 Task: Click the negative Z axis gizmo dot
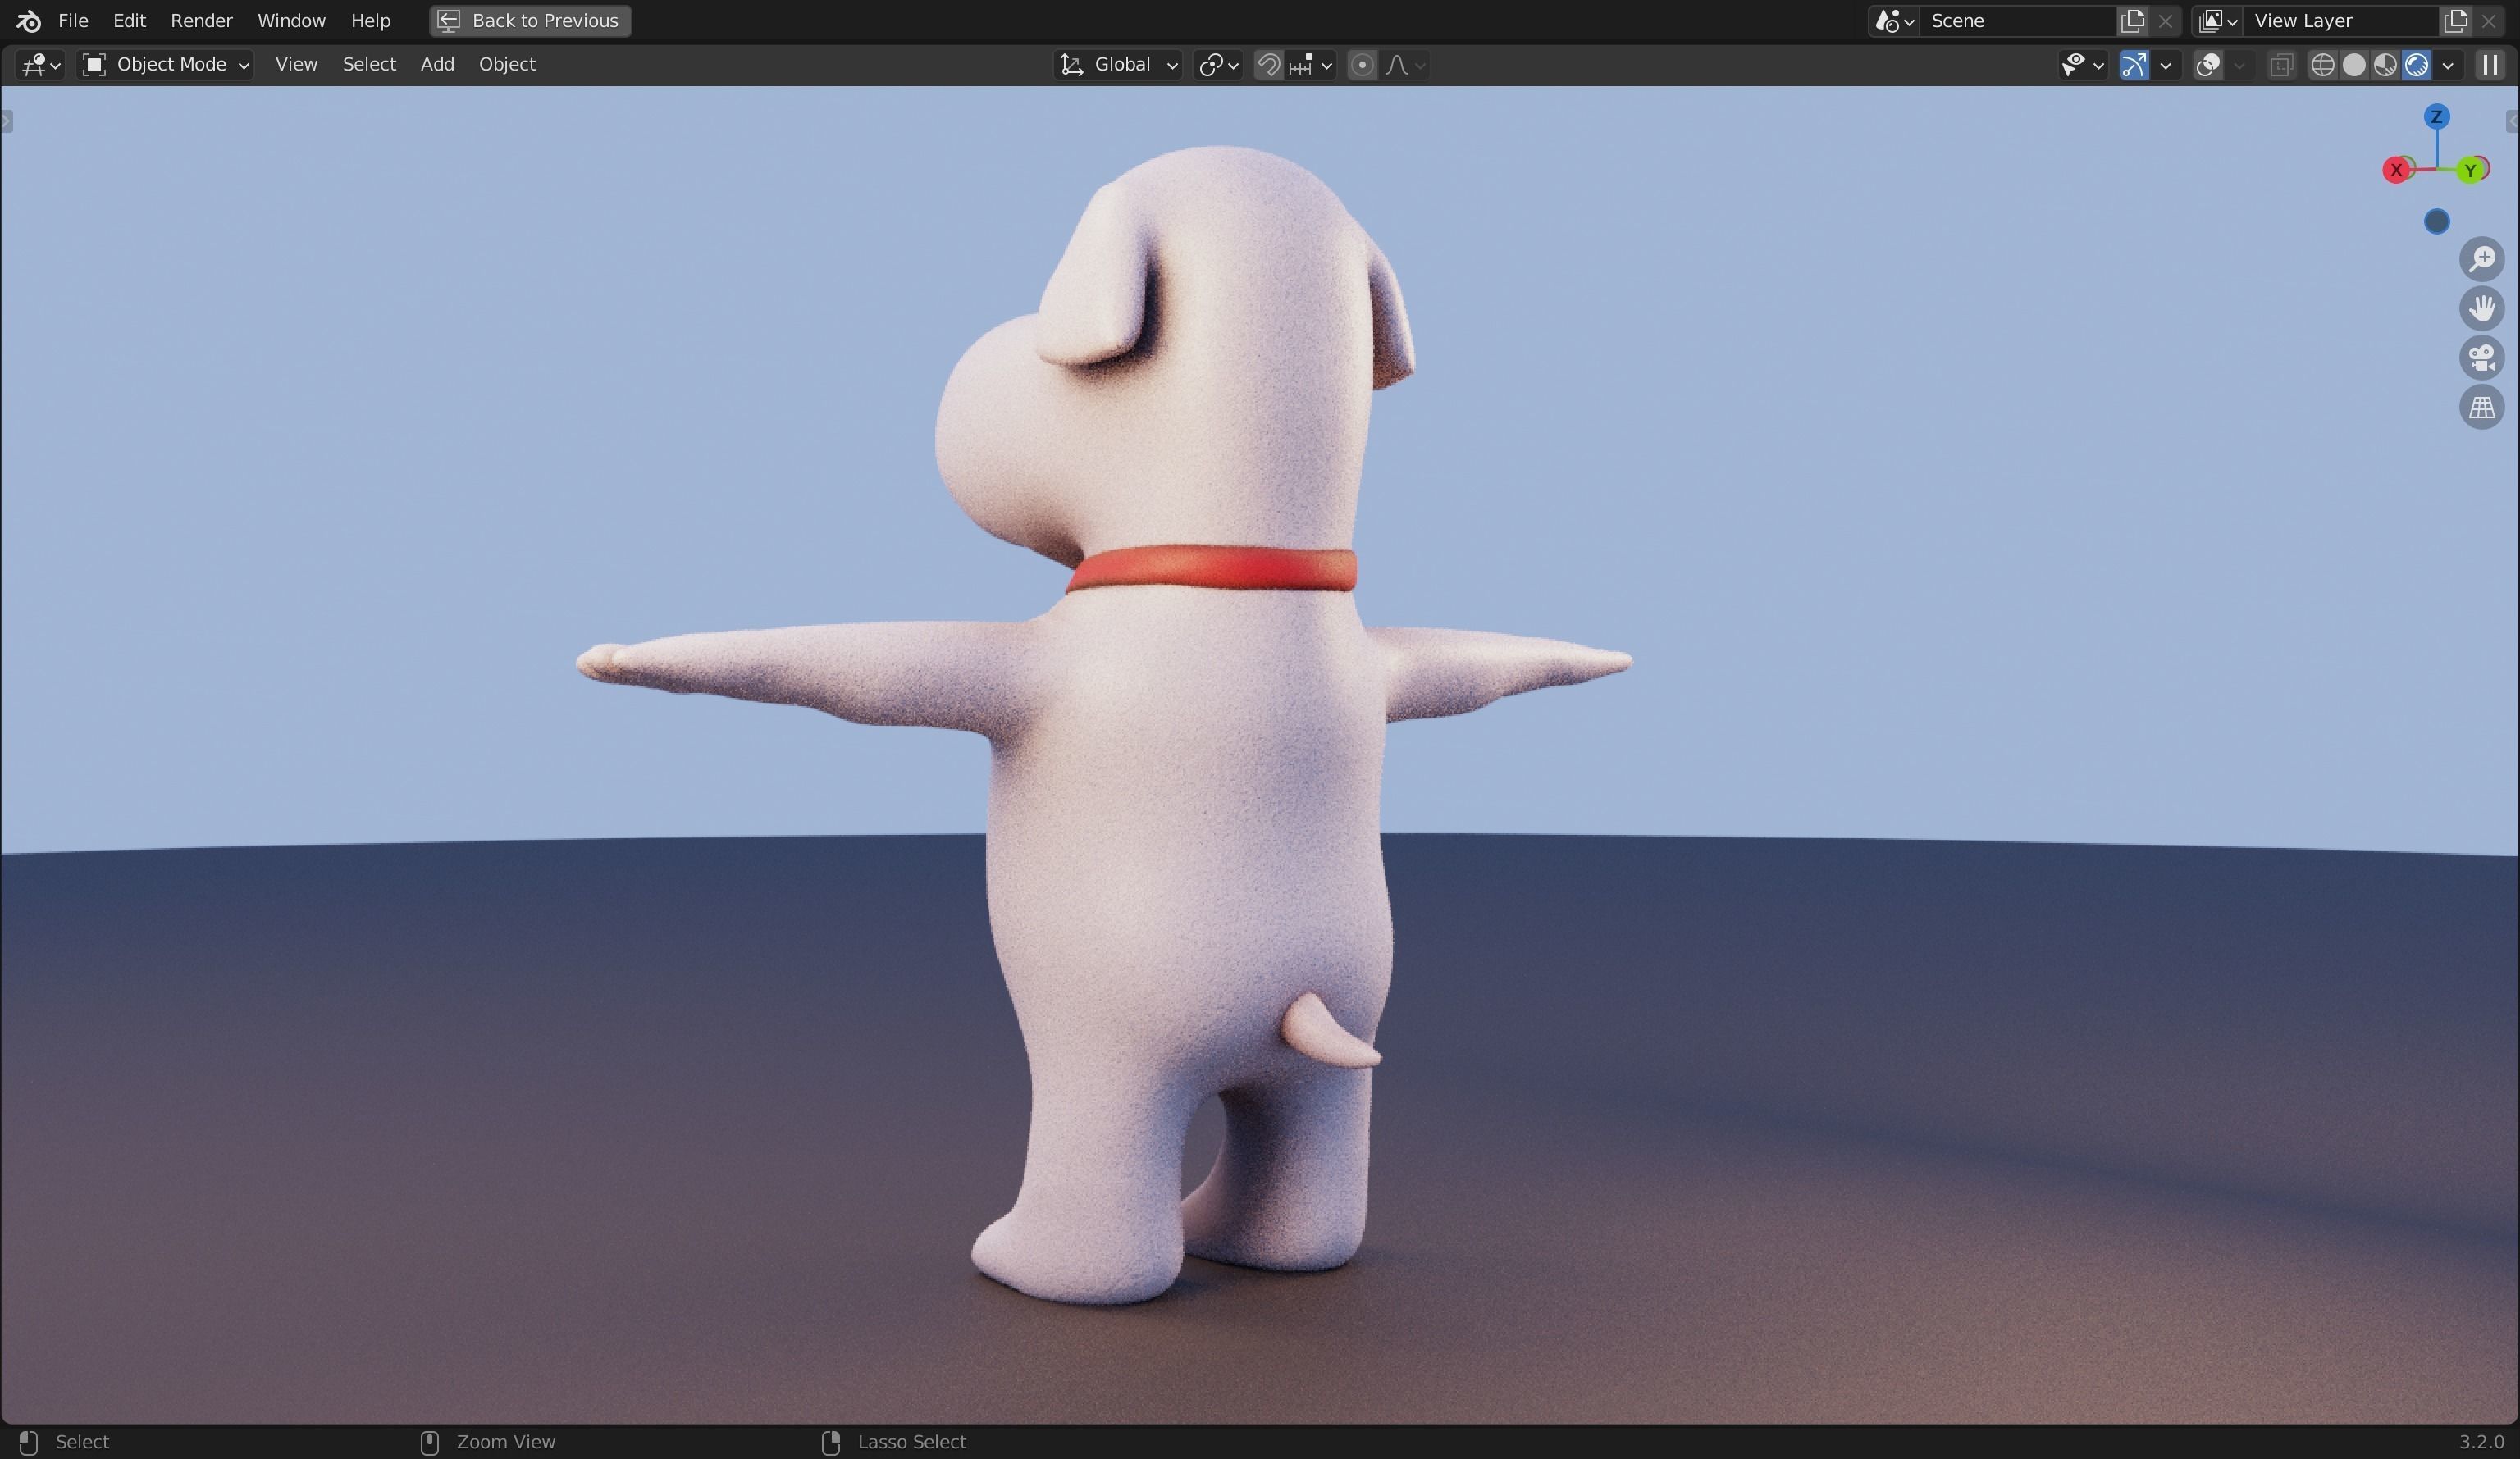[2436, 221]
